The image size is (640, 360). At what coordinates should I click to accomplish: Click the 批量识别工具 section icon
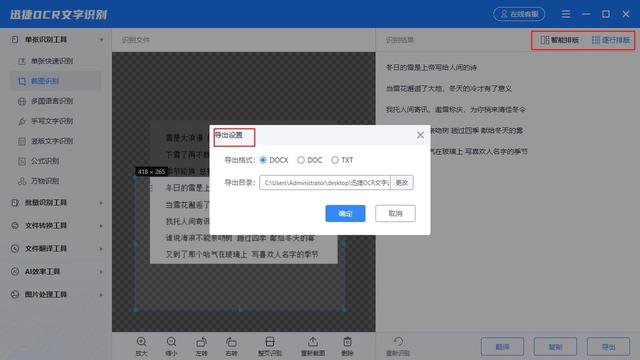[x=15, y=202]
